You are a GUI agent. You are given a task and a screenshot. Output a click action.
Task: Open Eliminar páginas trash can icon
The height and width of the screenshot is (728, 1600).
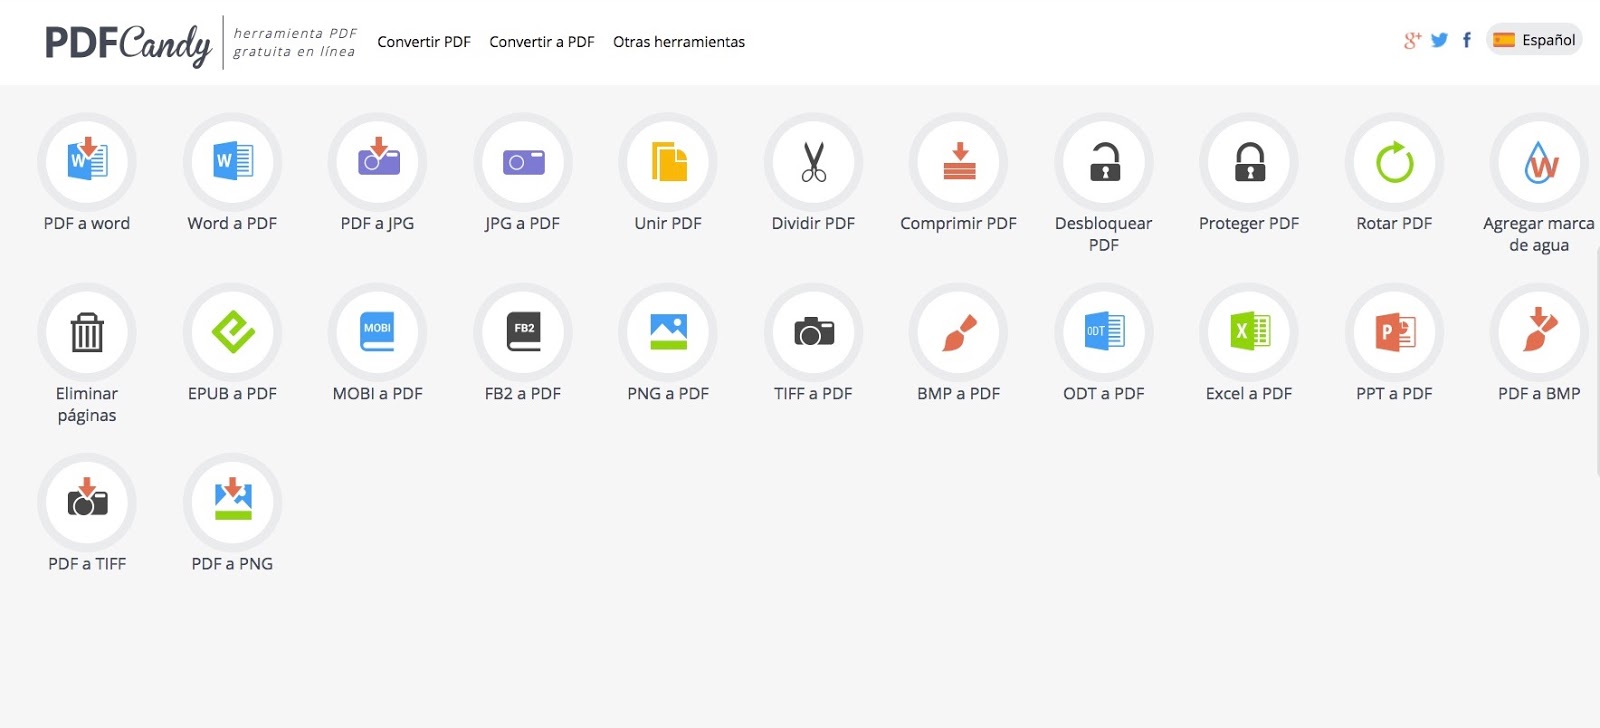pos(87,332)
